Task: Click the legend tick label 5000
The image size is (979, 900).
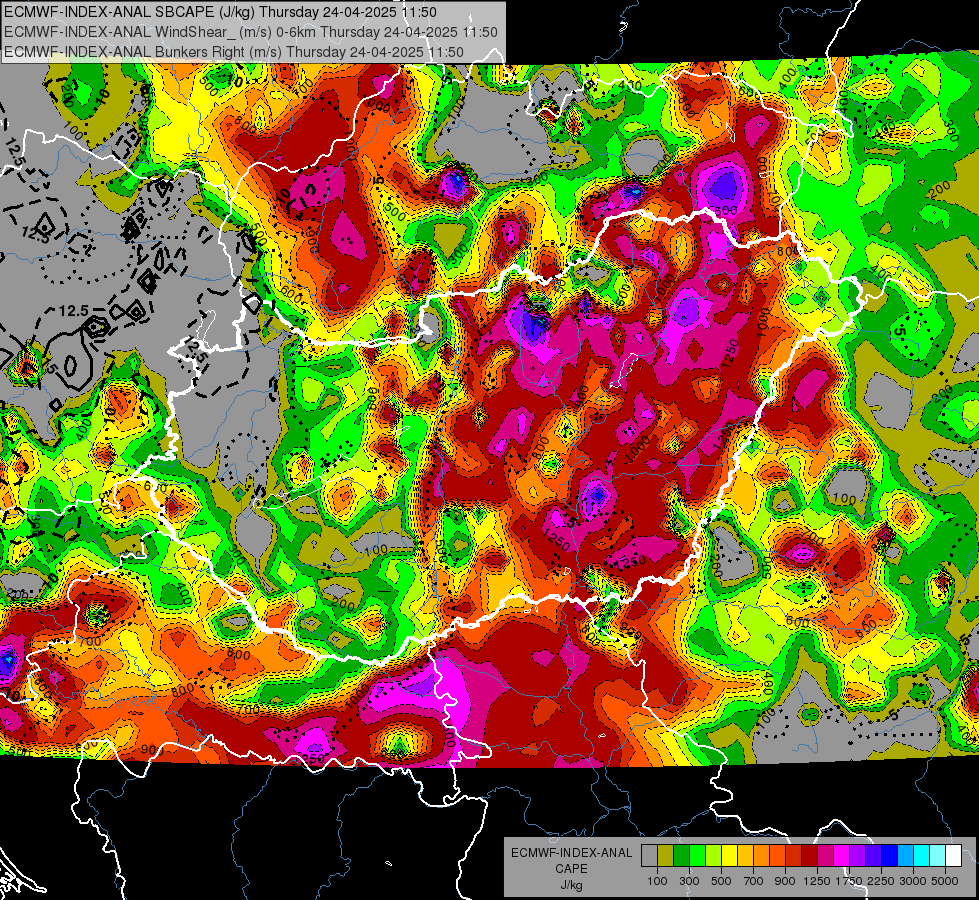Action: tap(945, 881)
